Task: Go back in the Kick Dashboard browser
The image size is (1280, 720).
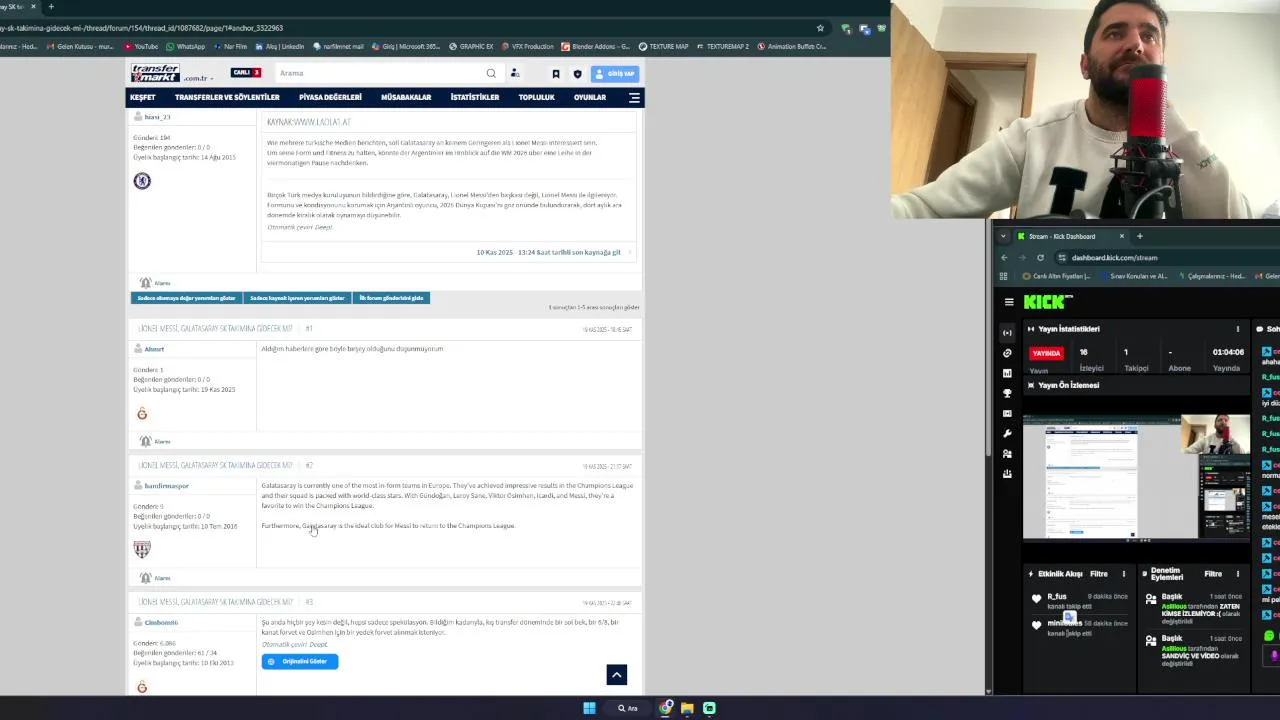Action: click(1004, 257)
